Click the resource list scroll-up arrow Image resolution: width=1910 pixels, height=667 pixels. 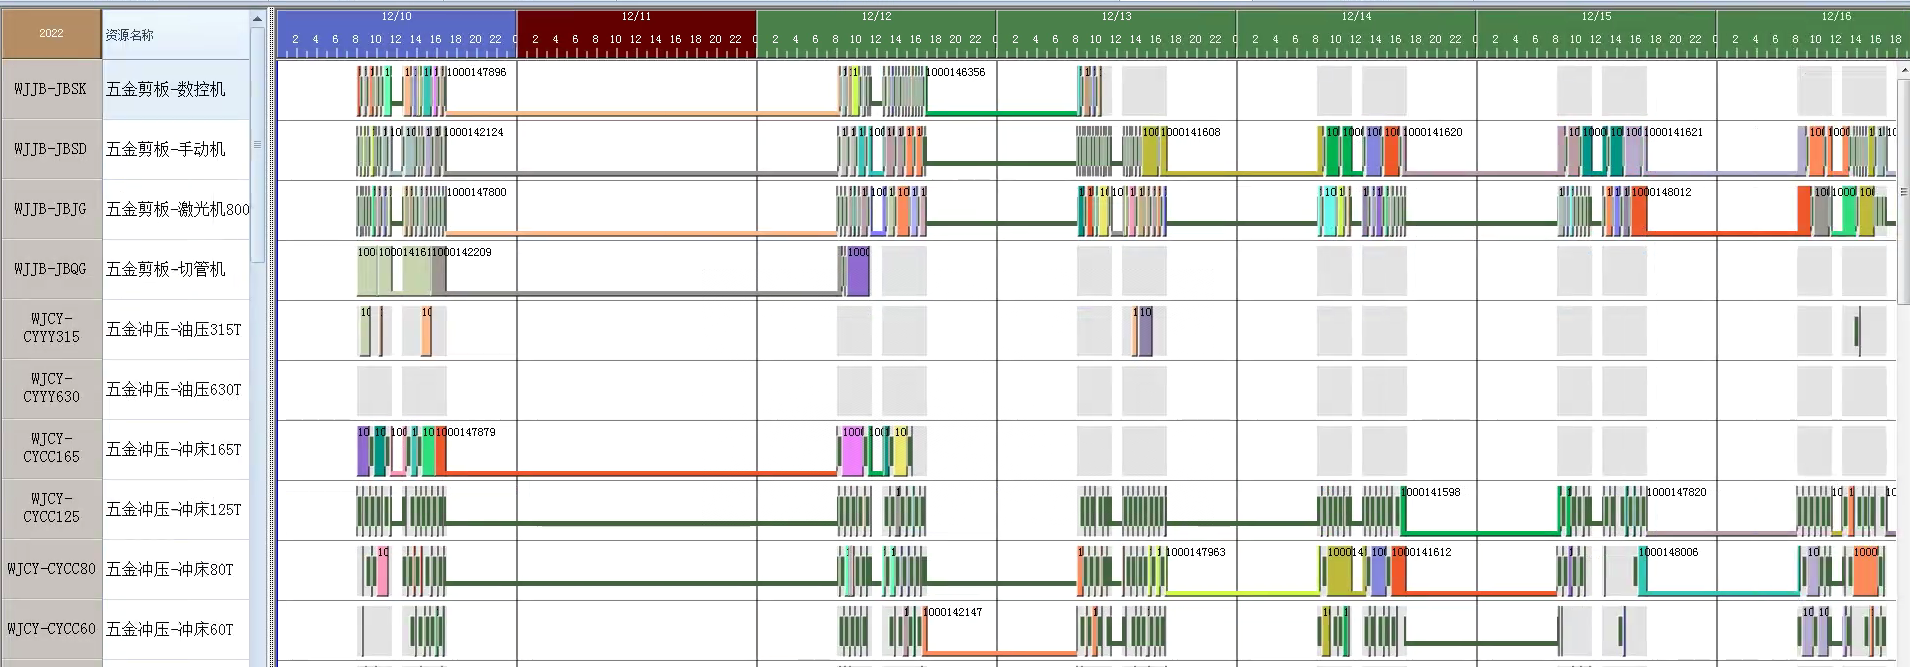[x=257, y=19]
